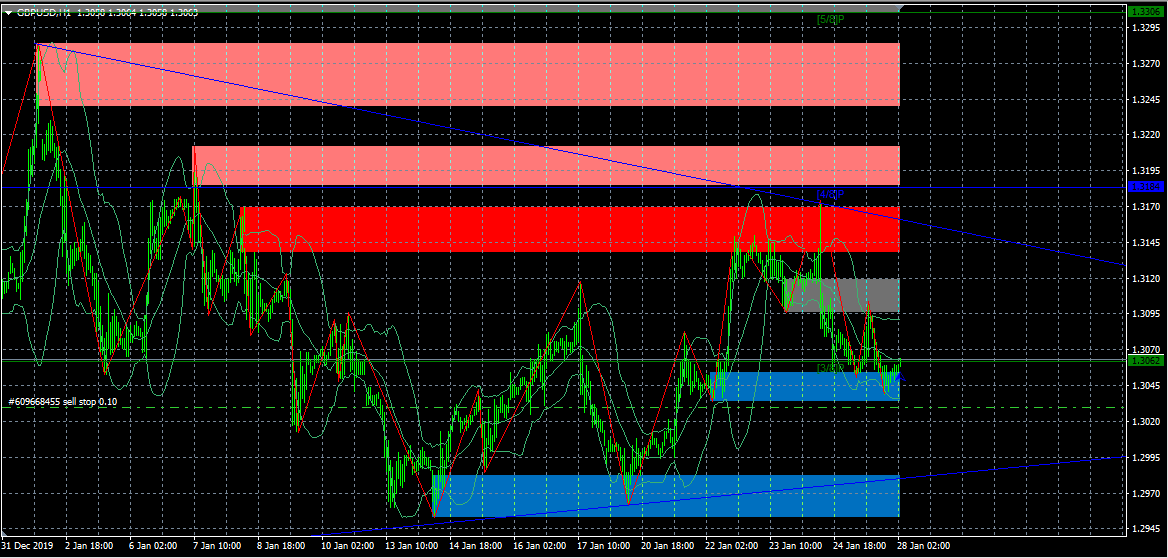Click the 22 Jan 02:00 time label
This screenshot has height=558, width=1168.
(x=732, y=545)
